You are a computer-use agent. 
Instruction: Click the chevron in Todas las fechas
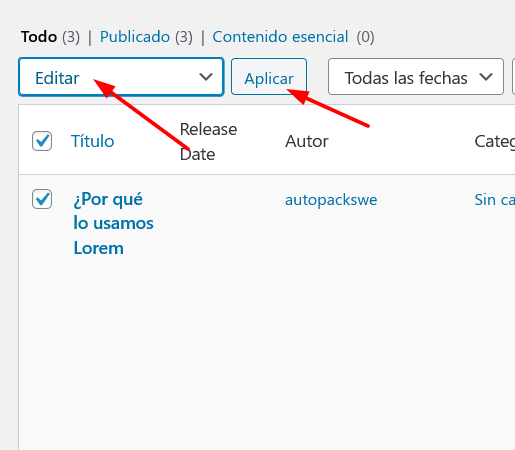(486, 77)
